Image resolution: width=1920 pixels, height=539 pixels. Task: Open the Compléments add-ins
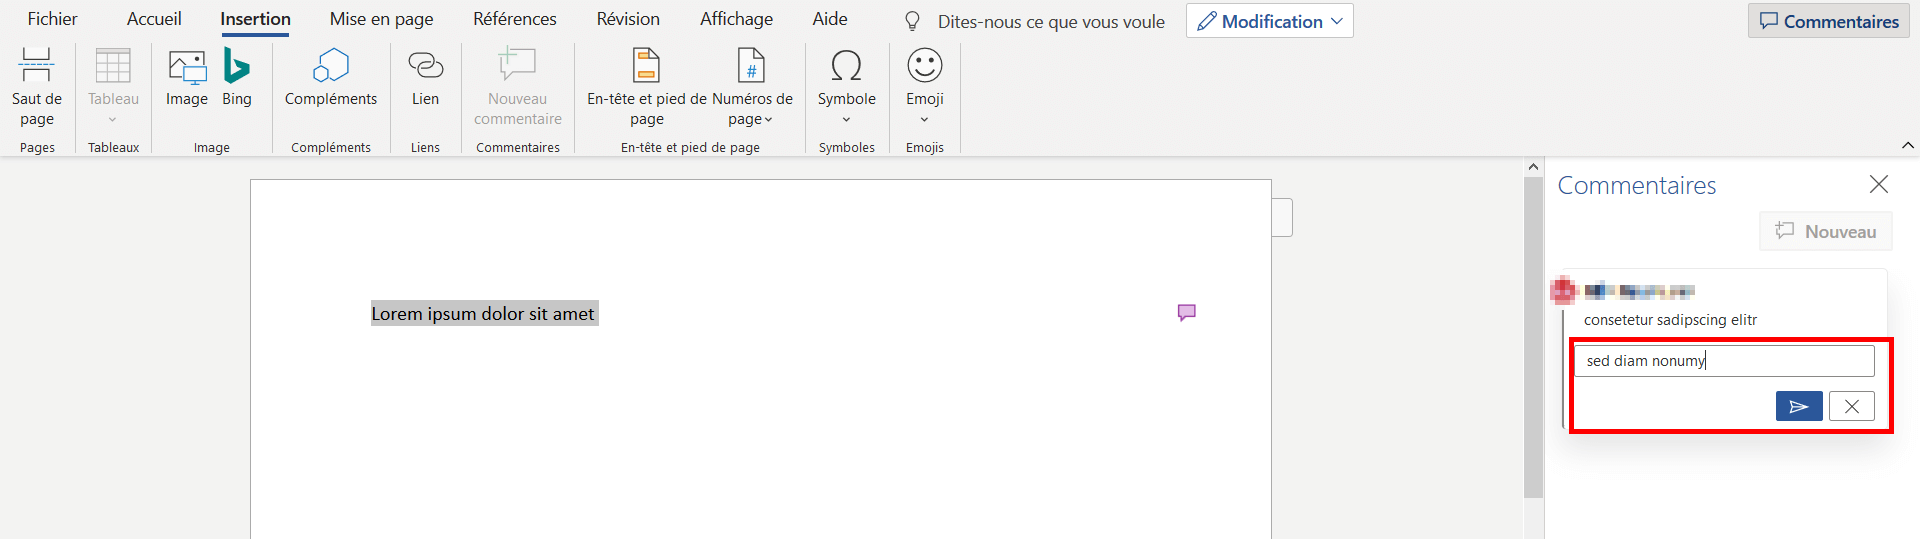point(331,78)
